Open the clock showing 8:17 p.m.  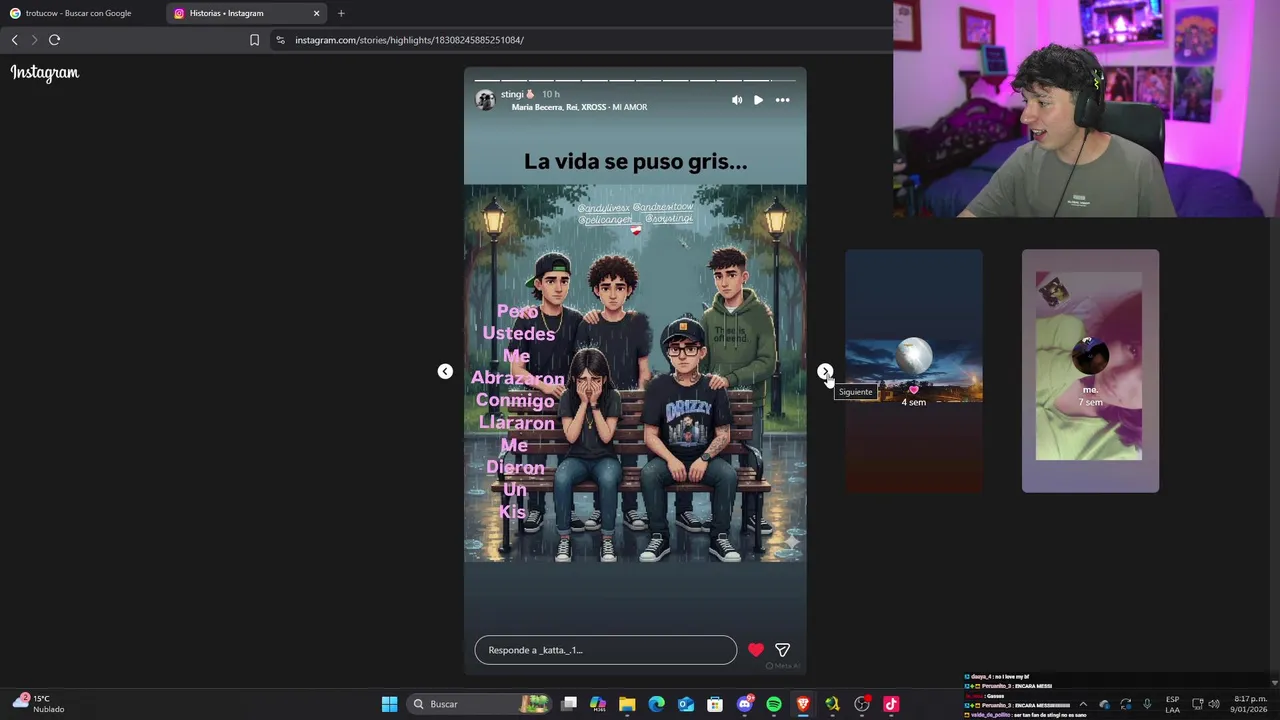click(x=1250, y=704)
